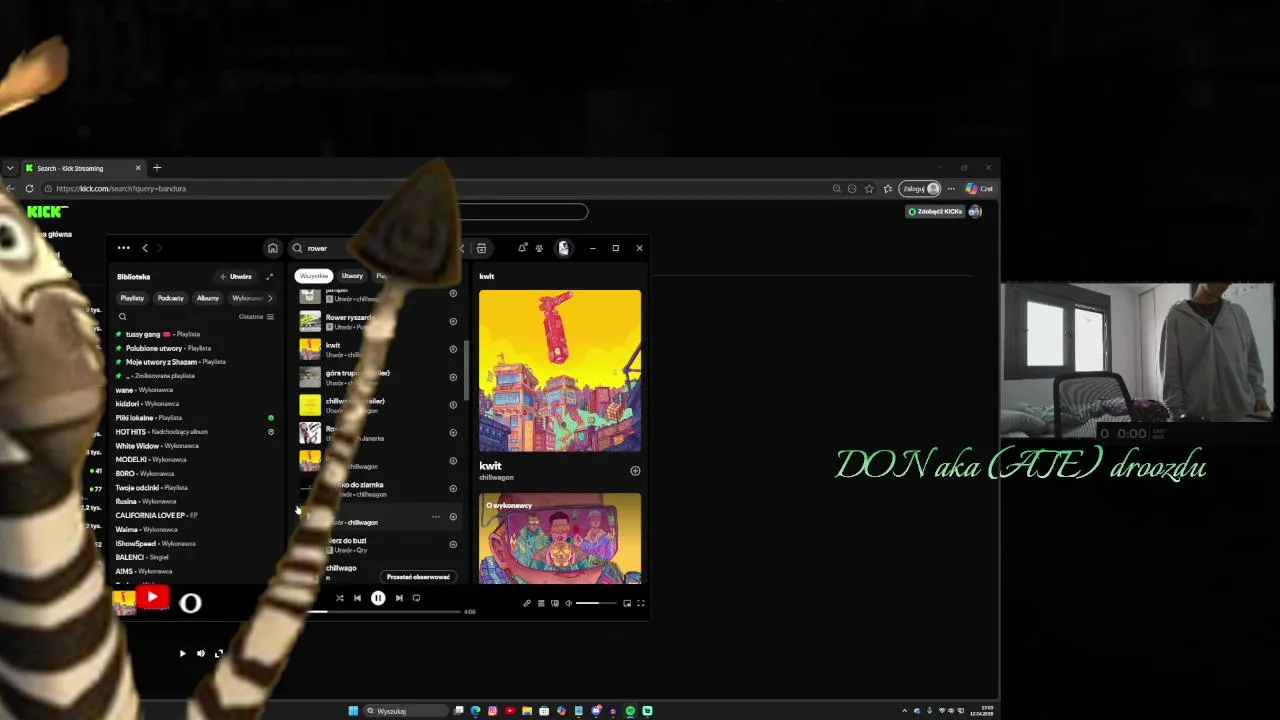This screenshot has width=1280, height=720.
Task: Click the Wyszukaj taskbar search box
Action: tap(405, 711)
